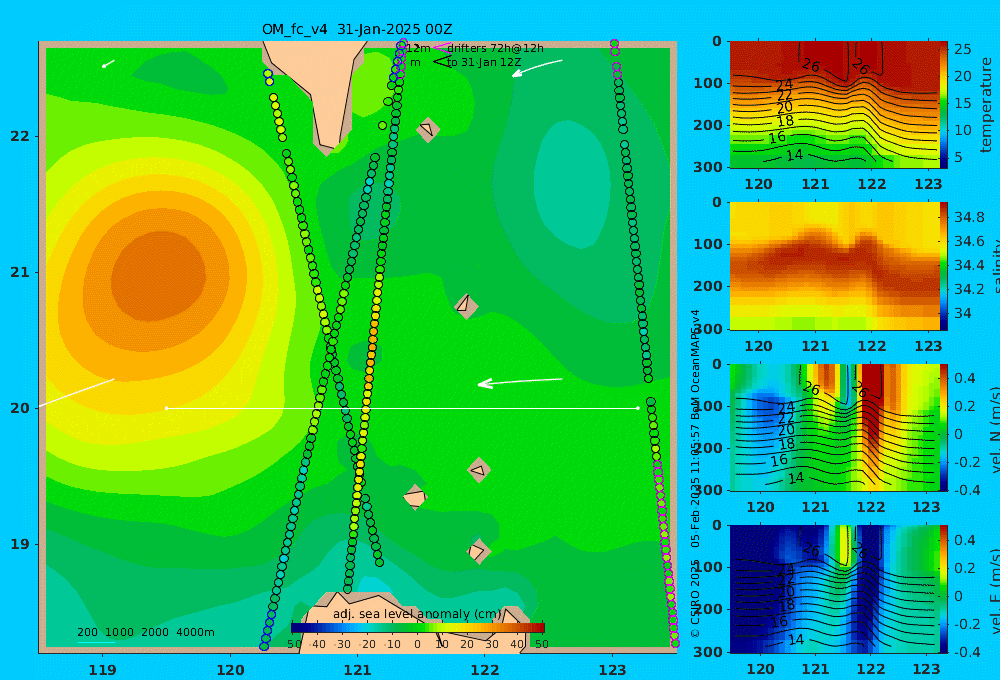The width and height of the screenshot is (1000, 680).
Task: Click the white current arrow near the top right of map
Action: point(537,68)
